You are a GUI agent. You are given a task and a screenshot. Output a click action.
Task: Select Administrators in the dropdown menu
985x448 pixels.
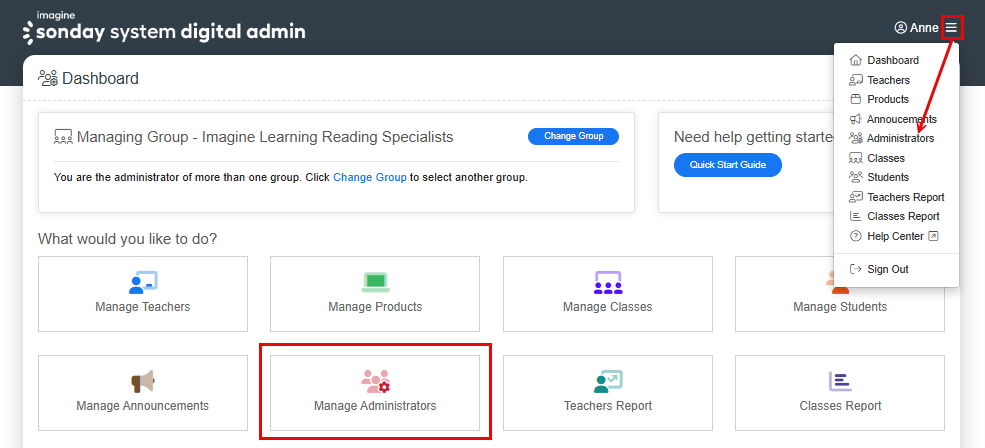pyautogui.click(x=900, y=139)
